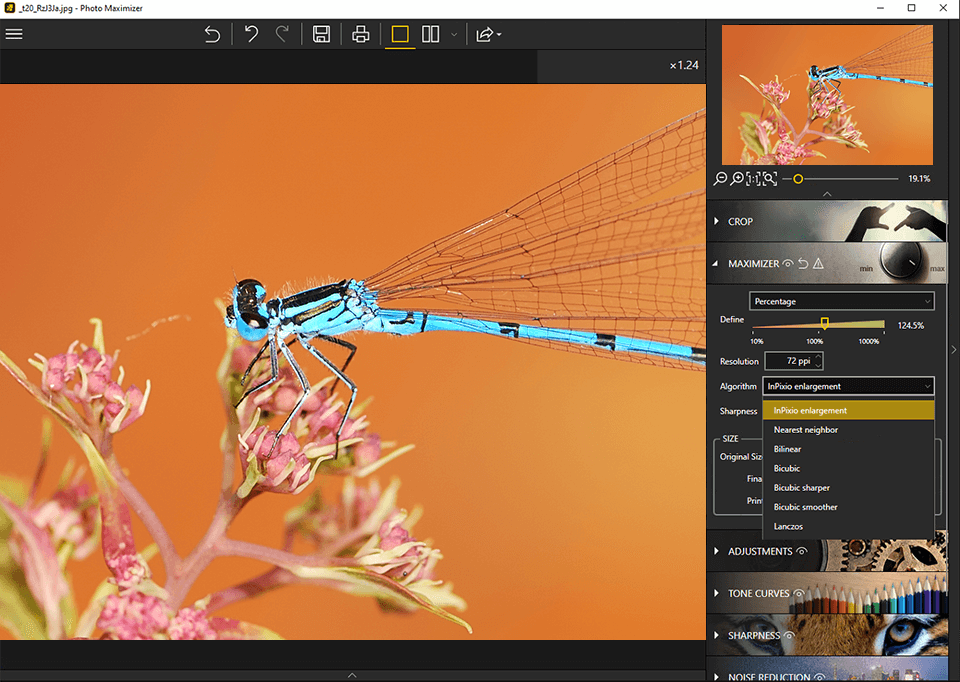Redo the last action

coord(283,33)
